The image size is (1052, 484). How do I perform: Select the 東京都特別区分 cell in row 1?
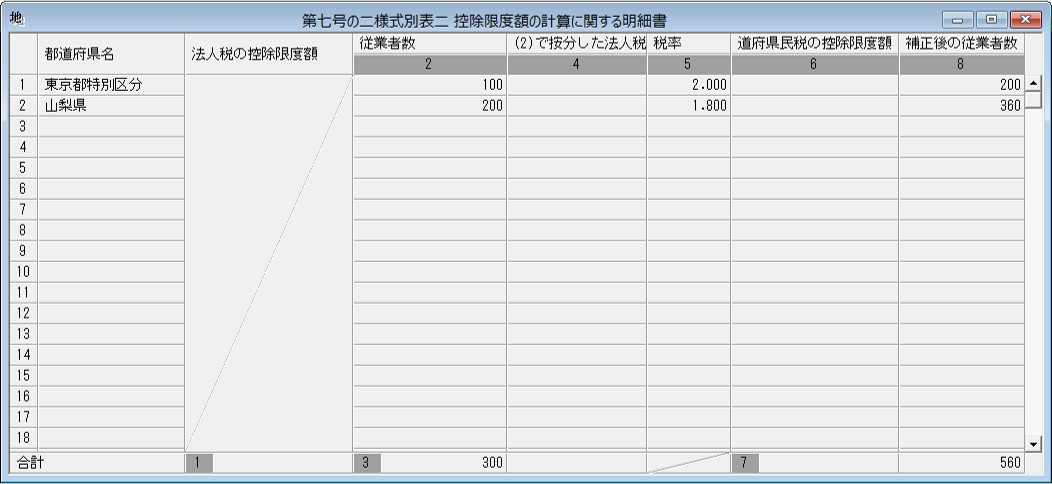point(111,85)
